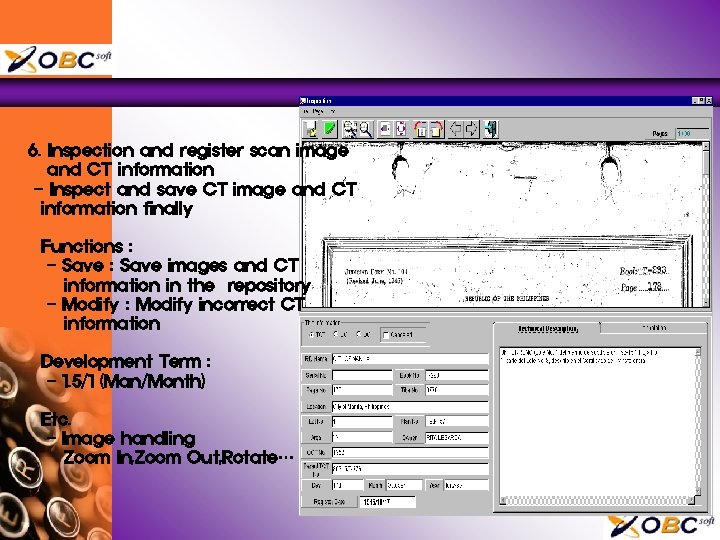Click the Location field with City of Manila
Screen dimensions: 720x540
pyautogui.click(x=410, y=407)
